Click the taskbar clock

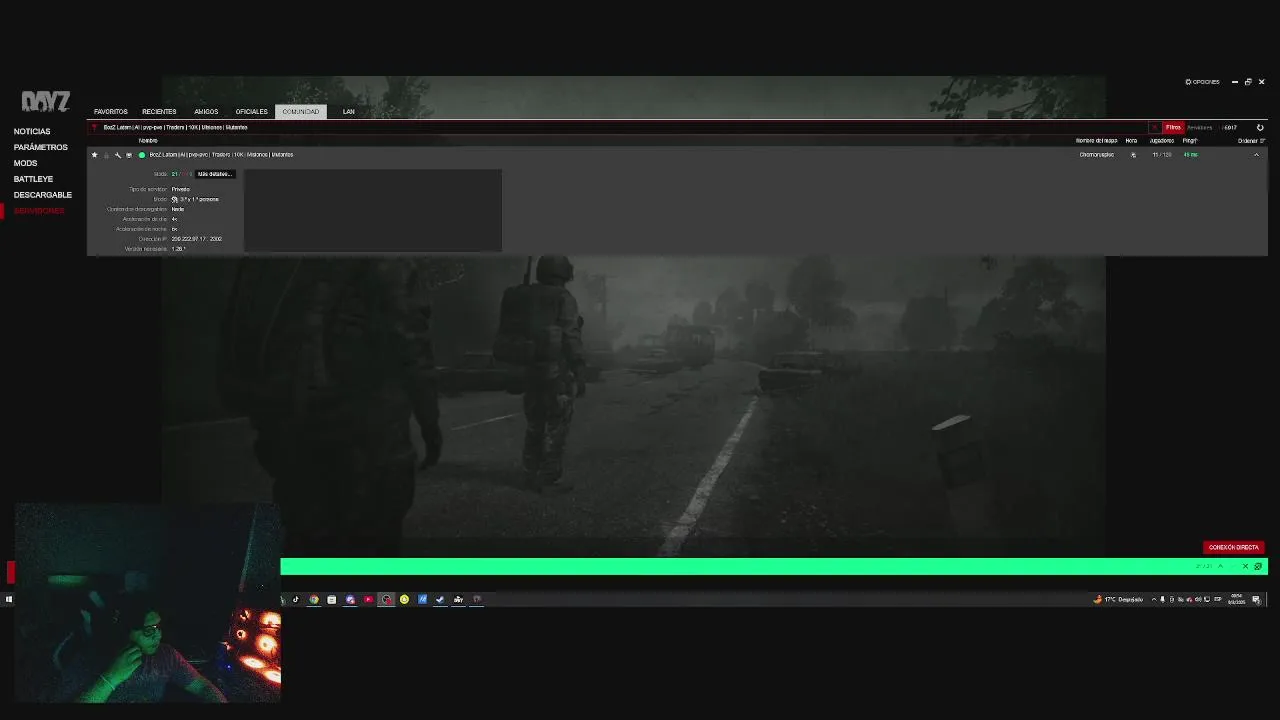click(x=1237, y=600)
